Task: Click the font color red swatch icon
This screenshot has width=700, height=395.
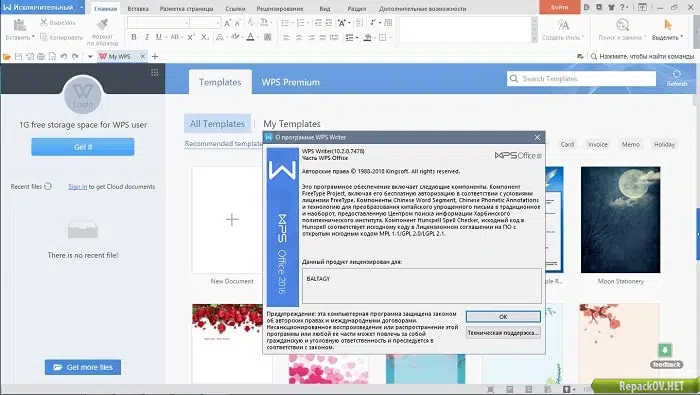Action: click(x=250, y=37)
